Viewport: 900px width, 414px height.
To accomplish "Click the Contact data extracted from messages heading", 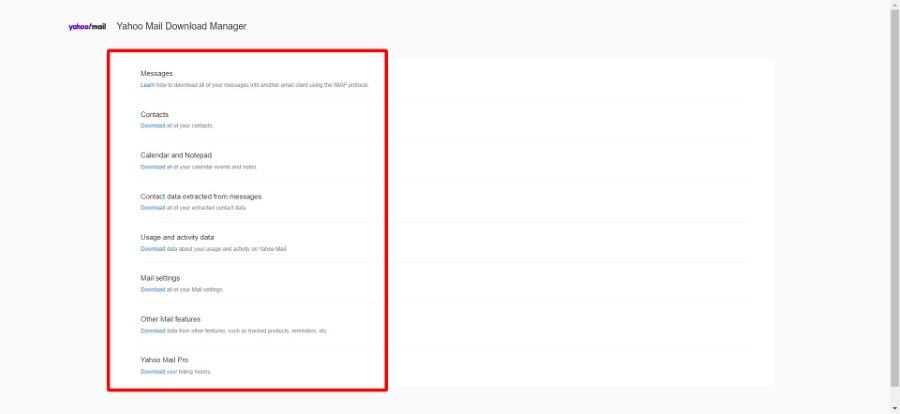I will click(201, 196).
